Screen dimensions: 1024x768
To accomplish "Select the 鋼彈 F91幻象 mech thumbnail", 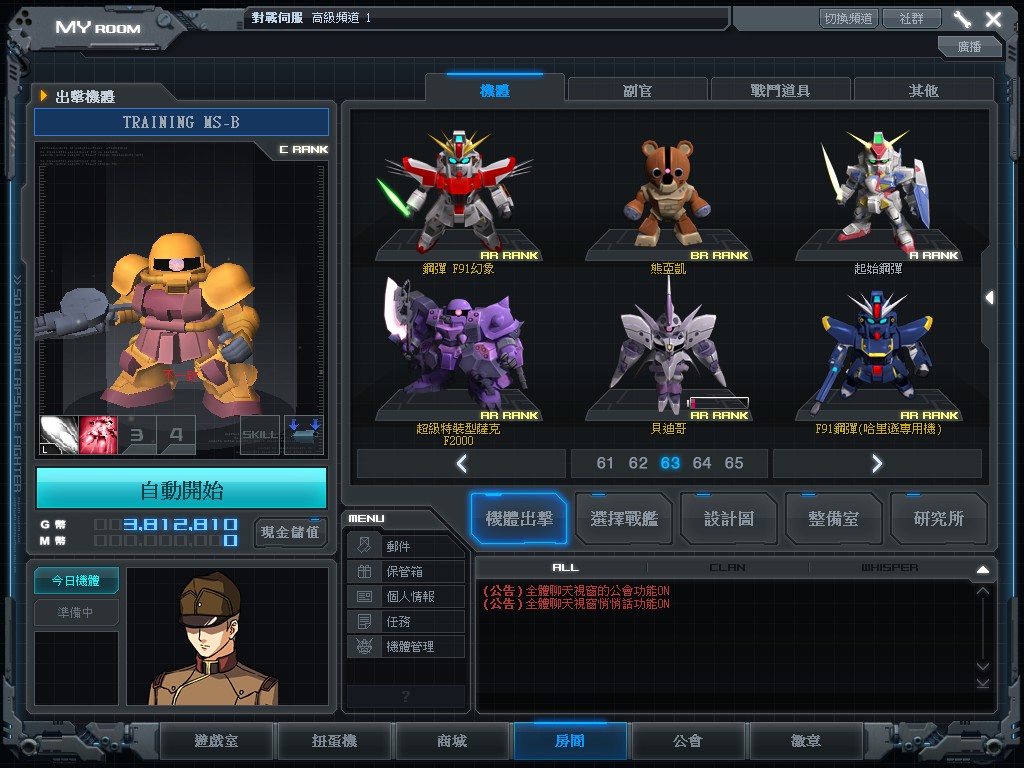I will coord(458,195).
